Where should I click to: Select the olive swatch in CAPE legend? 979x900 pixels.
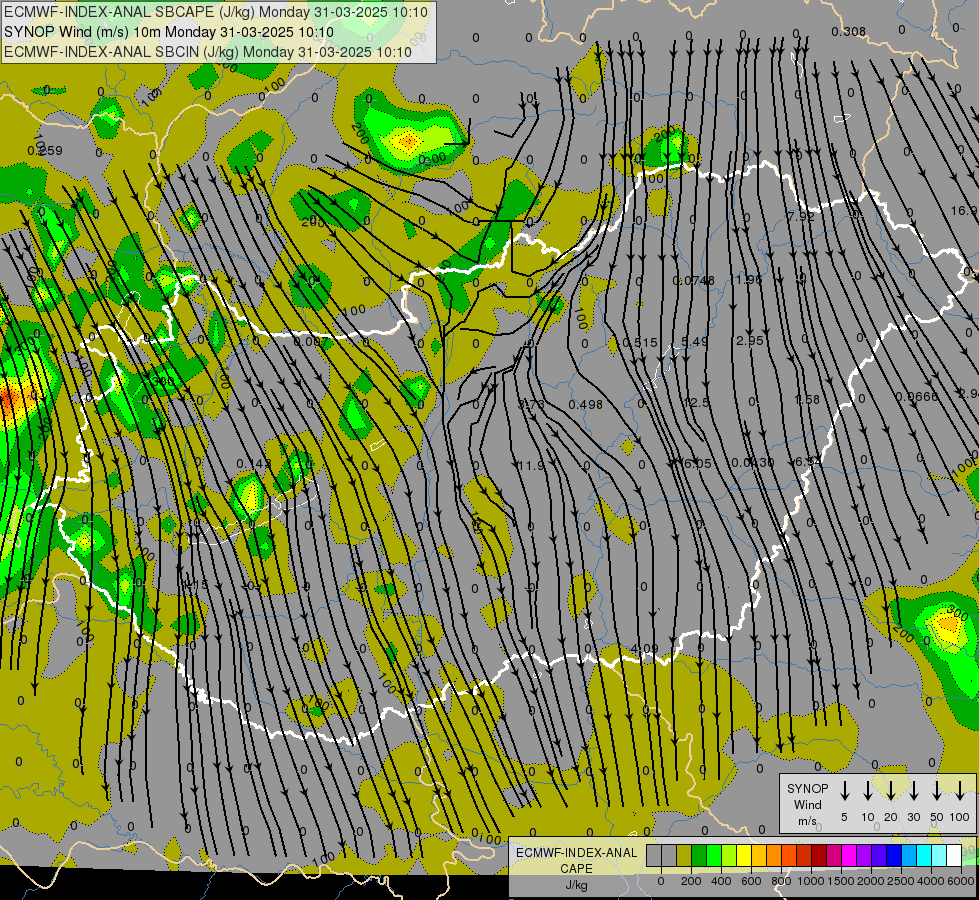684,856
